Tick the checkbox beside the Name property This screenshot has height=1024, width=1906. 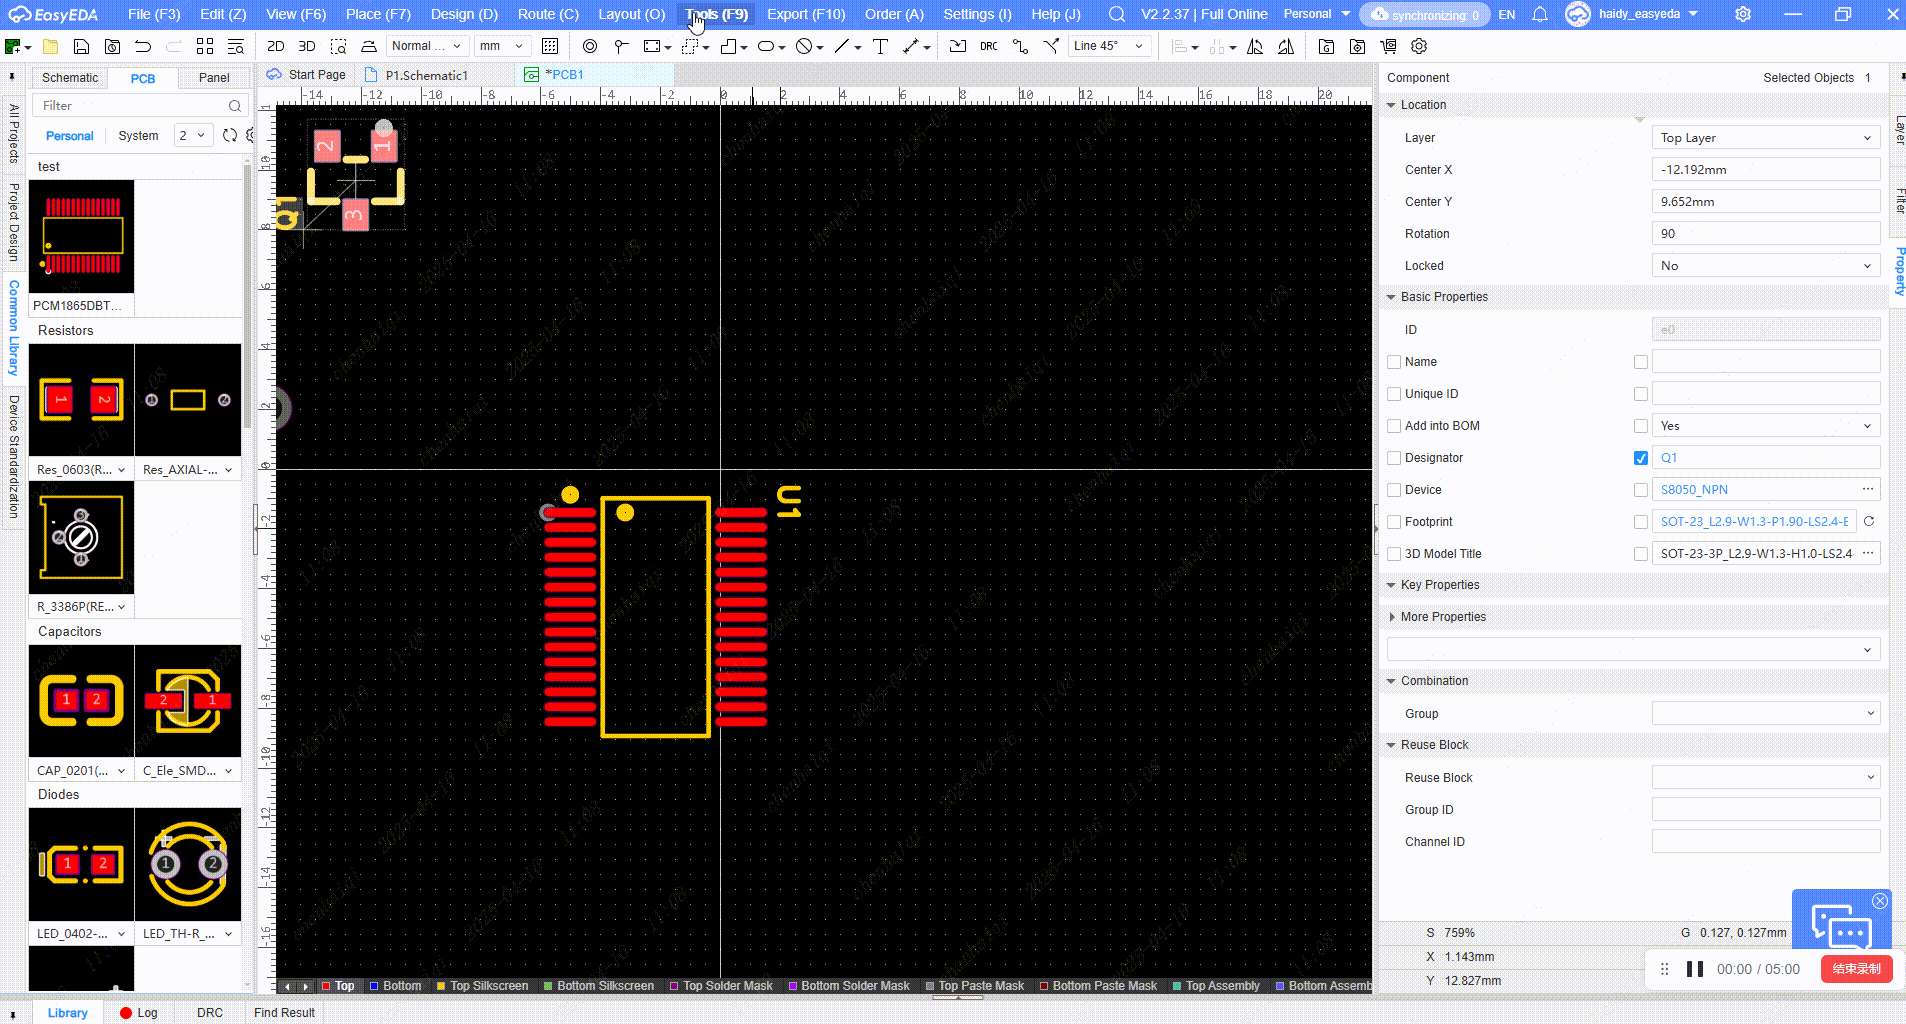click(x=1394, y=362)
